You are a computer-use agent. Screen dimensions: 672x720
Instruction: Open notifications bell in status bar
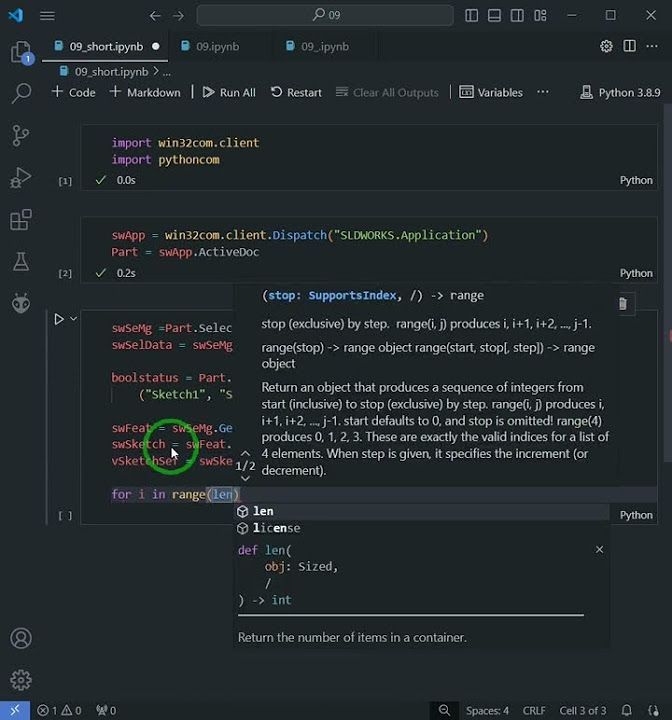pyautogui.click(x=627, y=710)
